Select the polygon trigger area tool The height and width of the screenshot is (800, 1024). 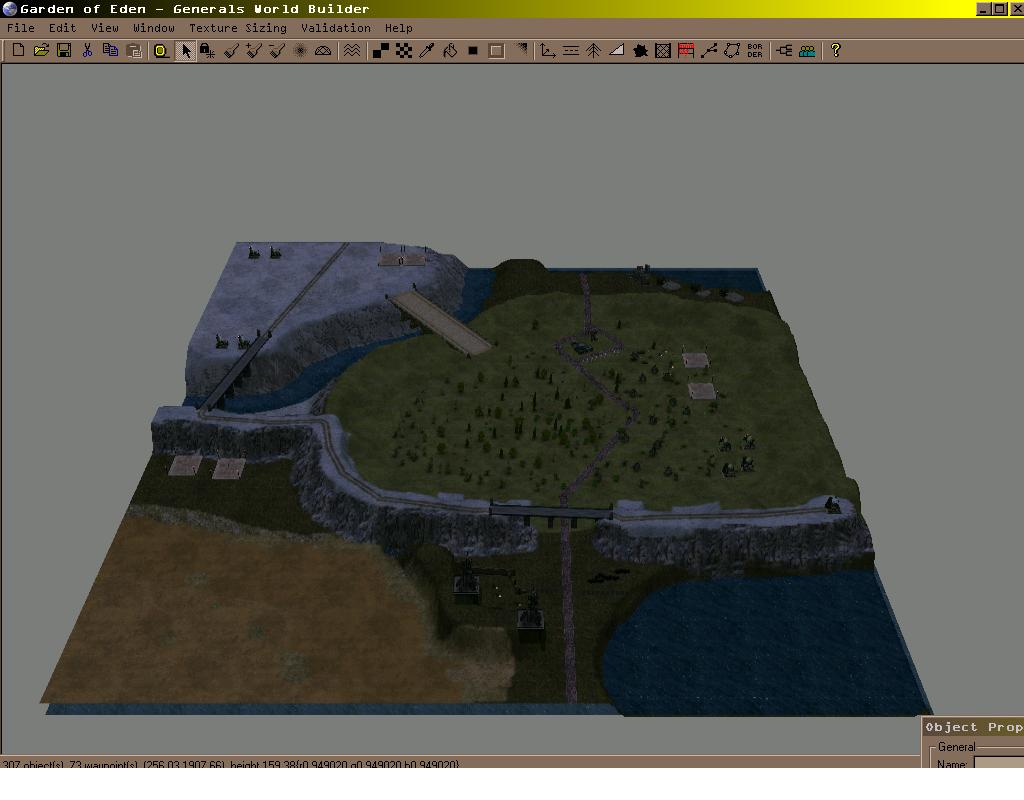731,50
